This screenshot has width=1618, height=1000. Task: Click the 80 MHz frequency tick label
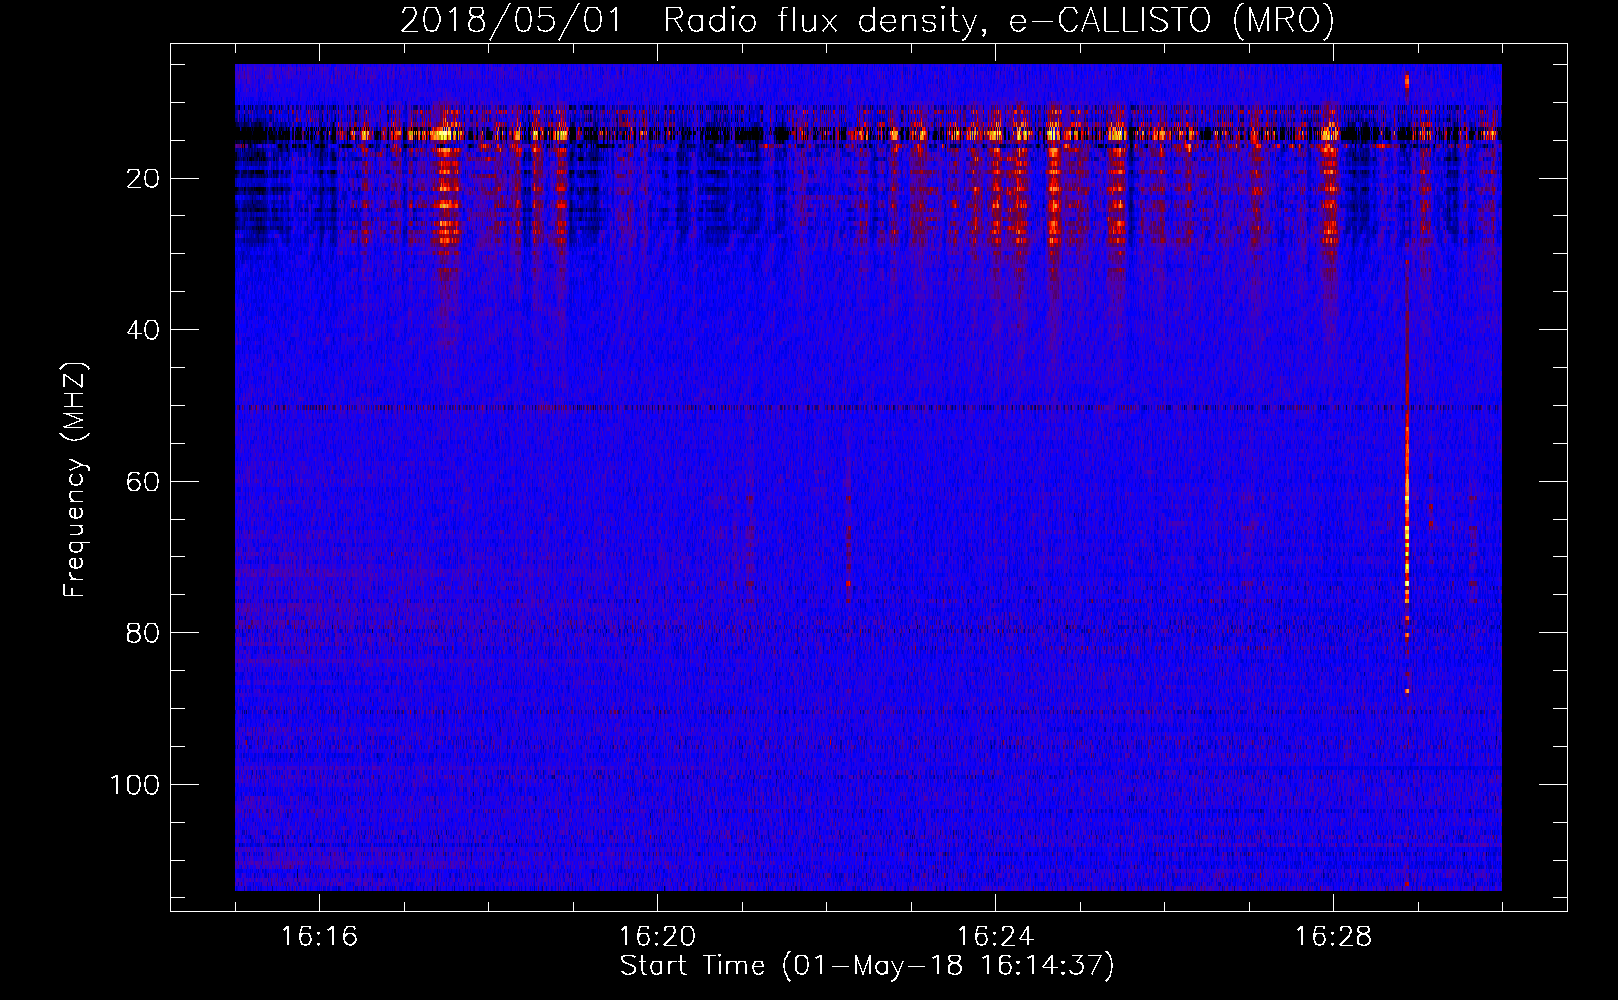pos(143,633)
